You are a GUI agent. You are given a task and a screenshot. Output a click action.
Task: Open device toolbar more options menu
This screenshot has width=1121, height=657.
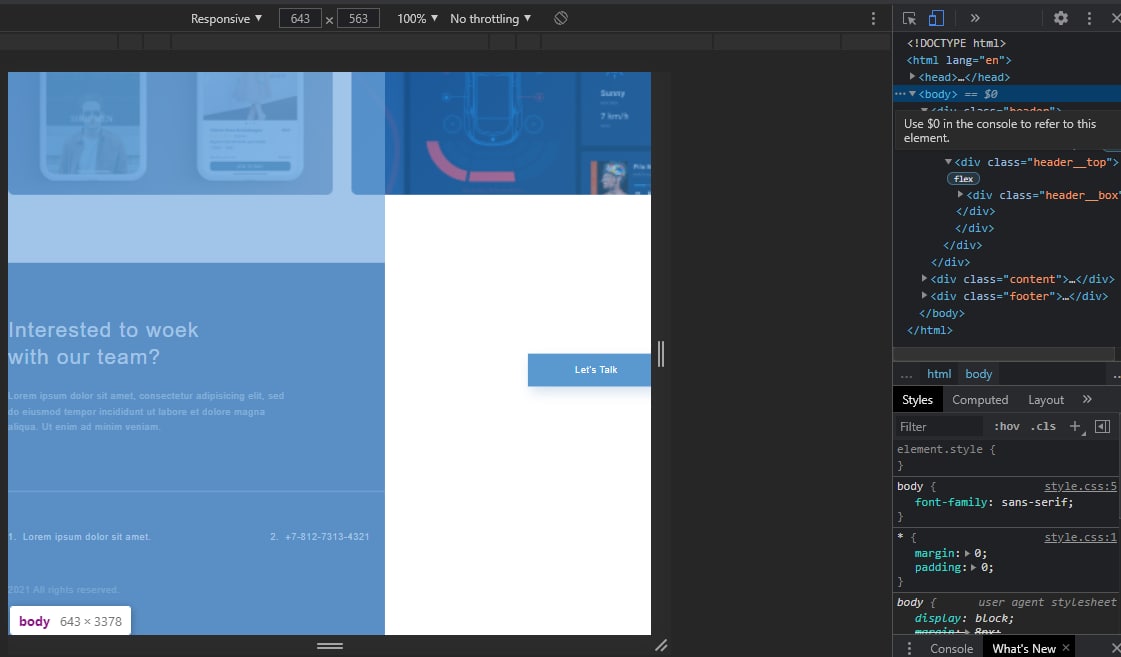[873, 19]
